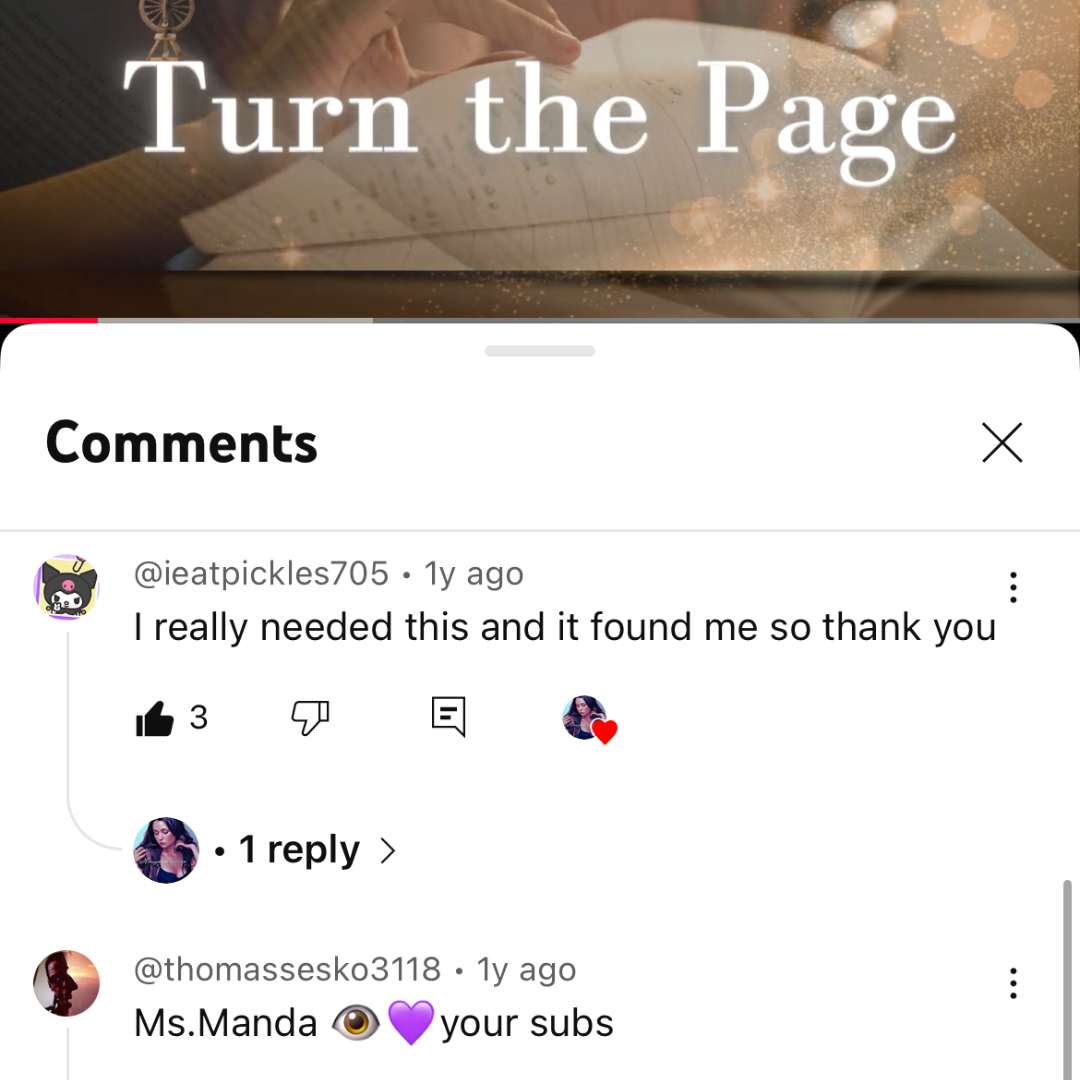Open thomassesko3118 profile avatar

point(67,983)
